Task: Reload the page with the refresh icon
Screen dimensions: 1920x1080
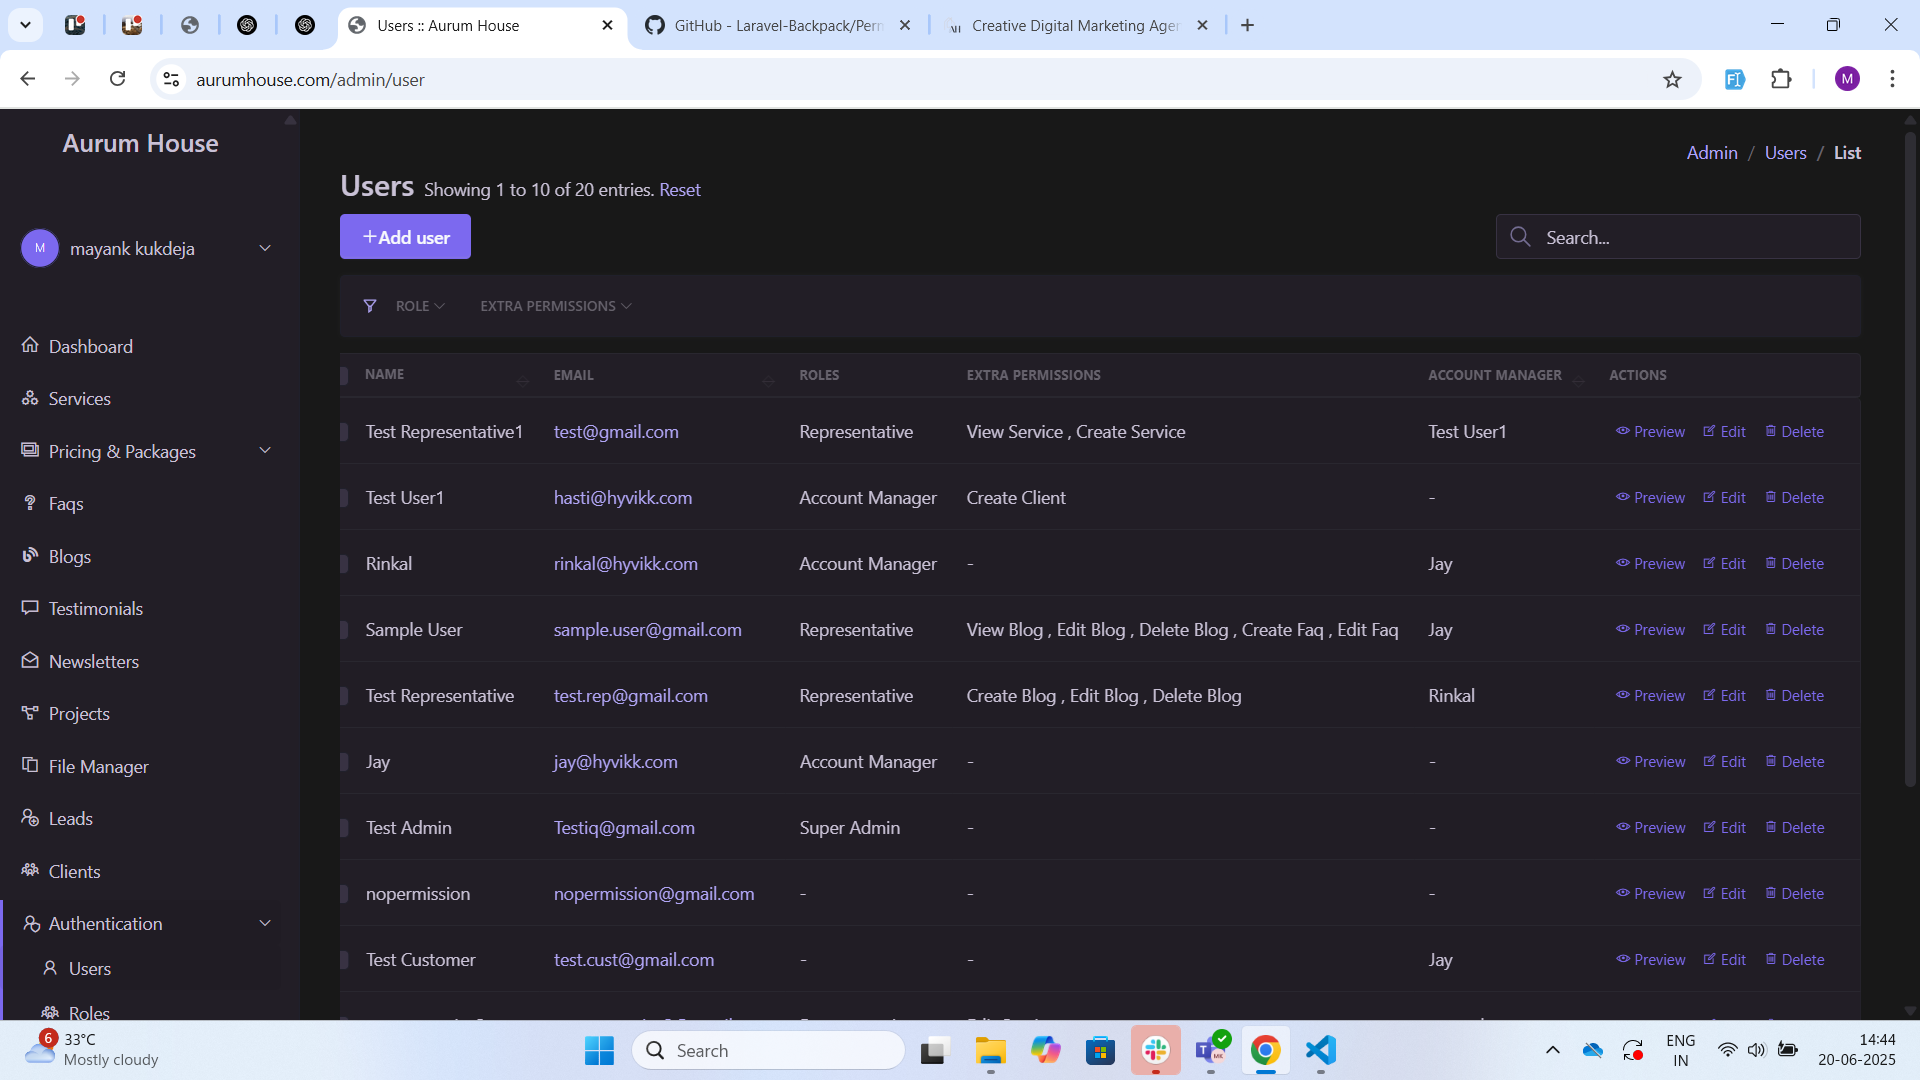Action: [117, 79]
